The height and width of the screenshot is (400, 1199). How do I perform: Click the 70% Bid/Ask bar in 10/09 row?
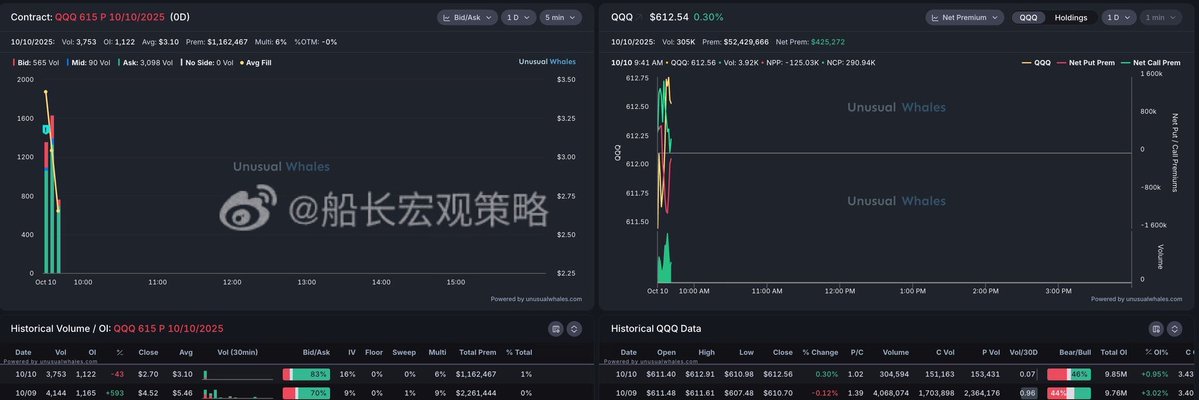(306, 392)
